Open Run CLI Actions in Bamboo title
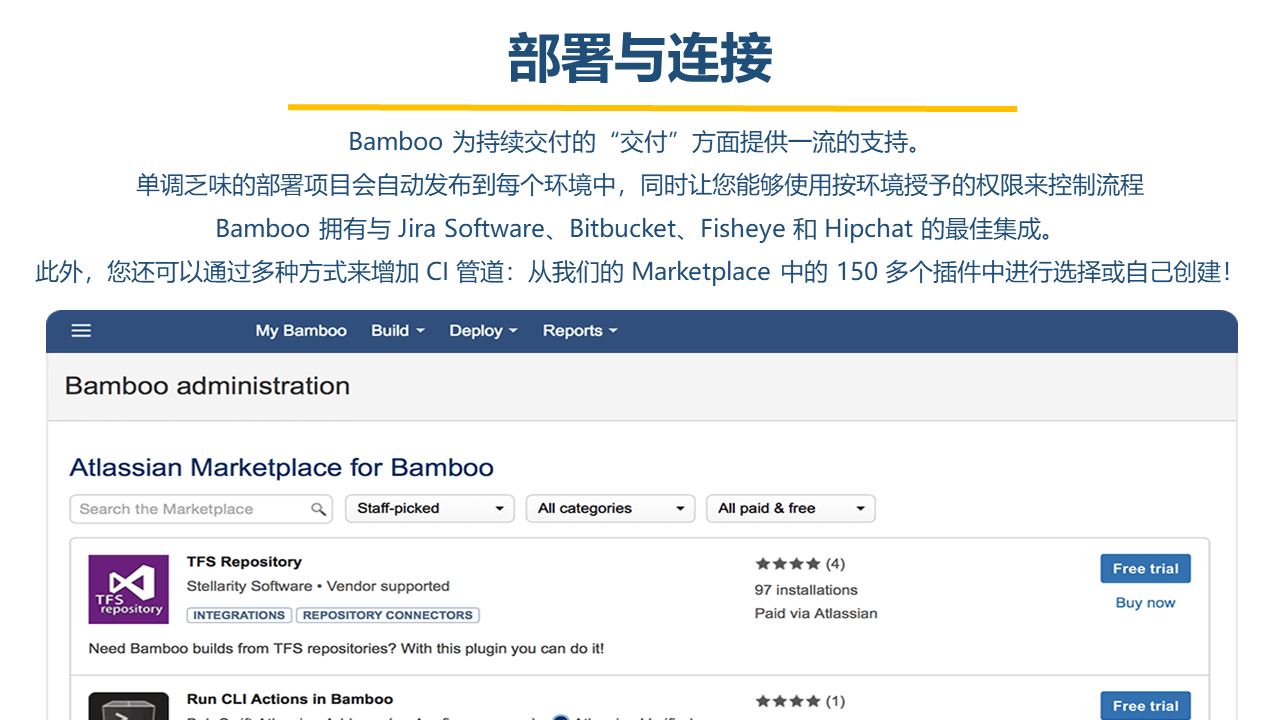 coord(290,699)
